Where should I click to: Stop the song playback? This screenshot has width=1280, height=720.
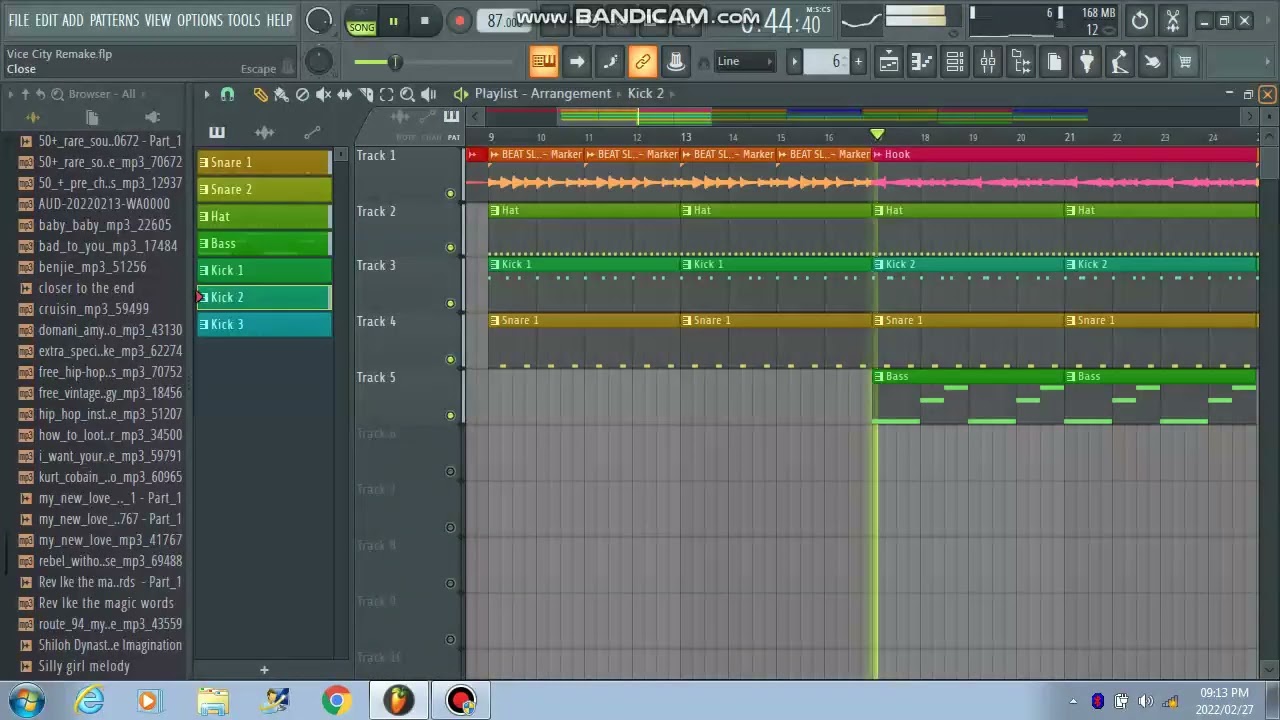pyautogui.click(x=425, y=21)
